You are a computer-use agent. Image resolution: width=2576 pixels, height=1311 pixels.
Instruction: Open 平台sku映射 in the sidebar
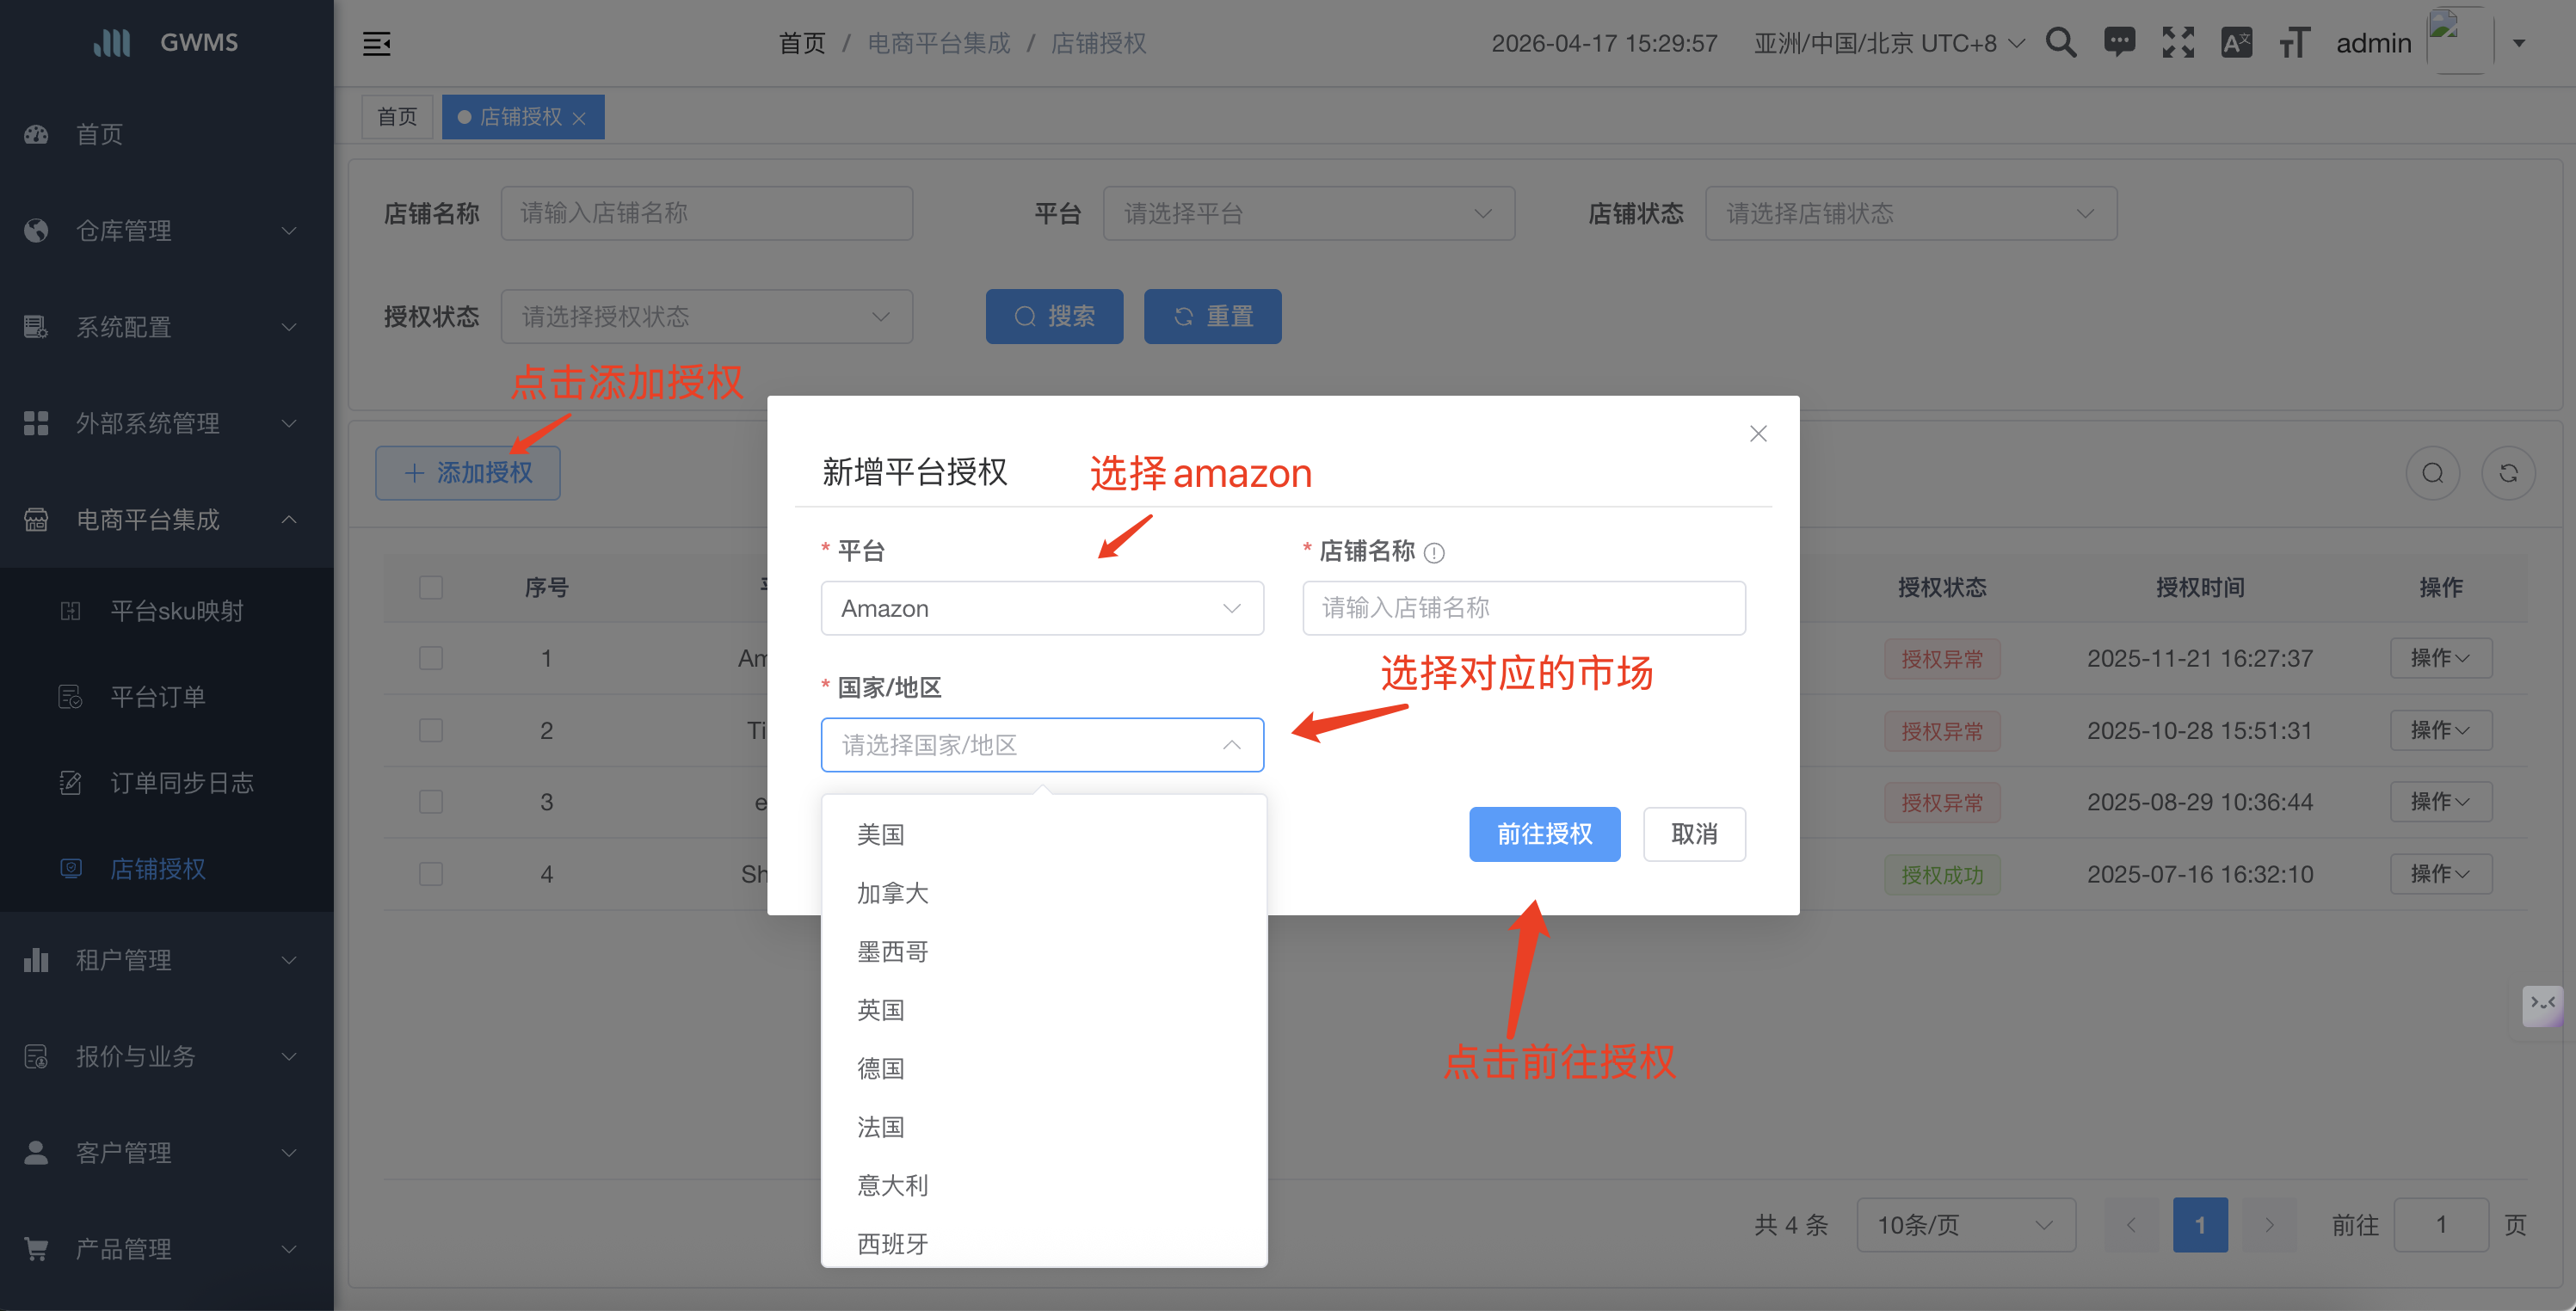(167, 611)
